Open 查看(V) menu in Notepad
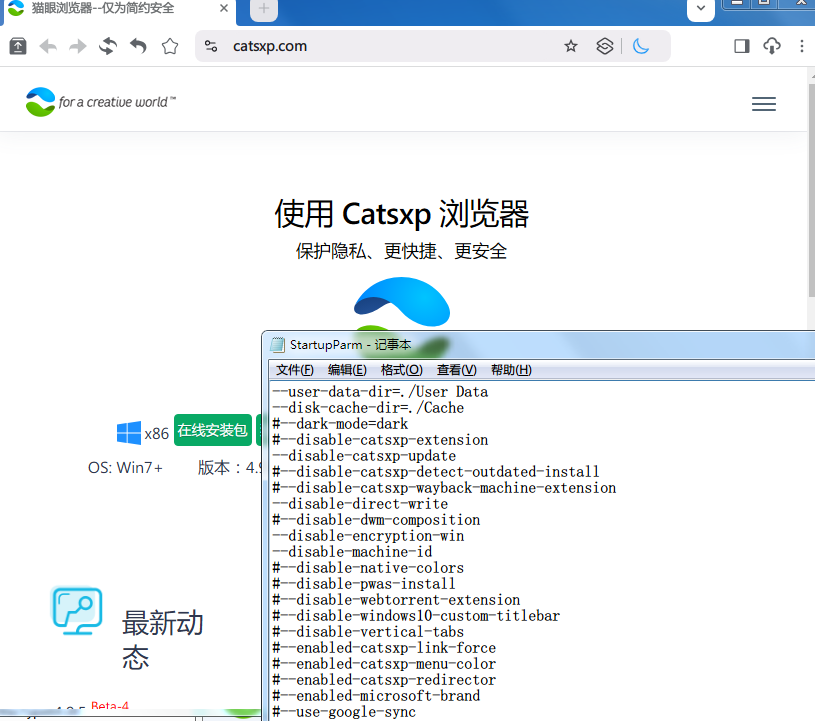 point(456,370)
